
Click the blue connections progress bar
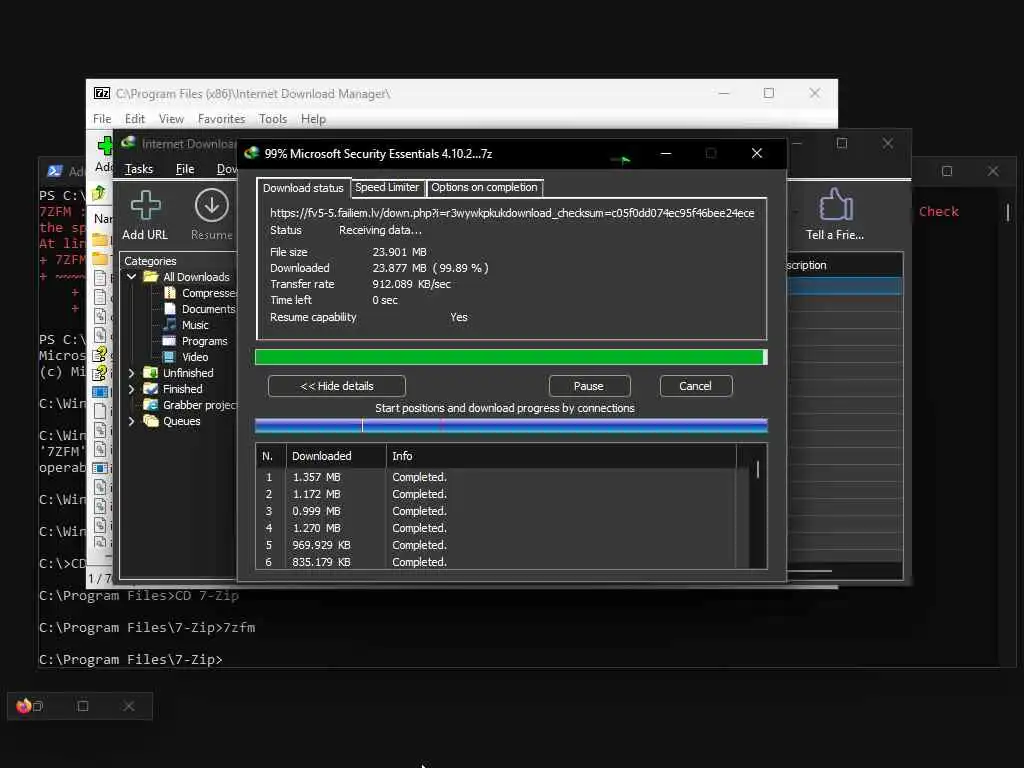(511, 426)
